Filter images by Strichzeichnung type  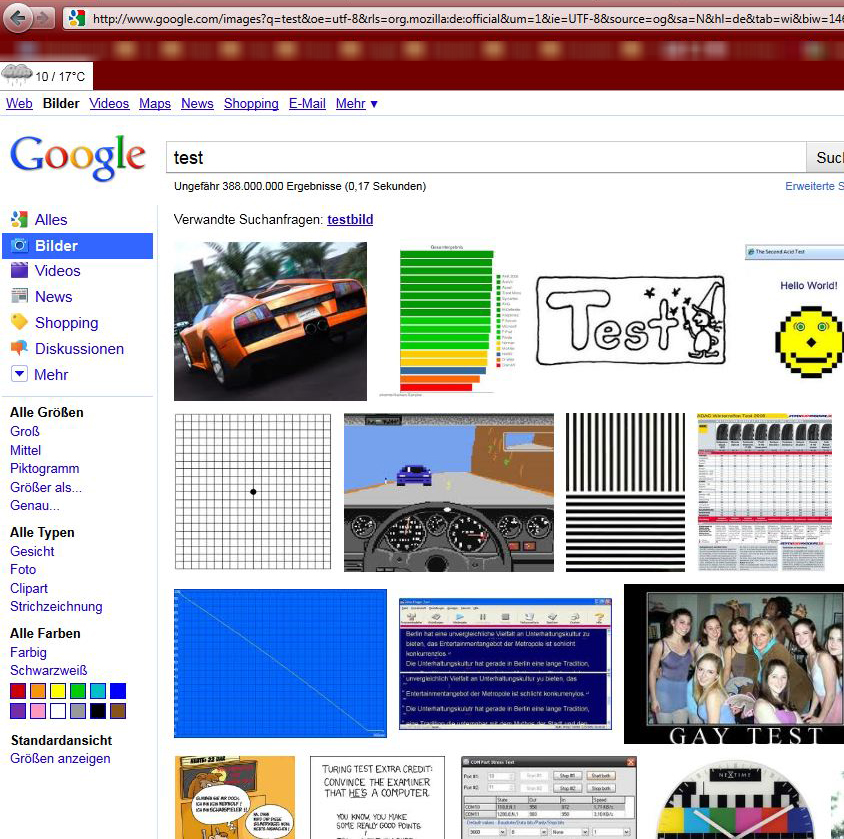click(x=56, y=607)
